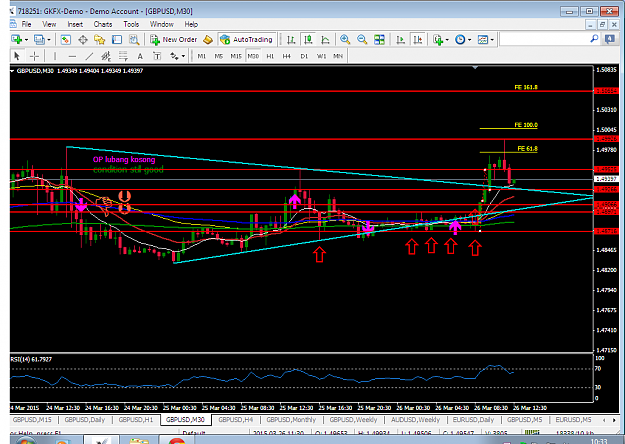
Task: Click the Zoom In magnifier icon
Action: (345, 39)
